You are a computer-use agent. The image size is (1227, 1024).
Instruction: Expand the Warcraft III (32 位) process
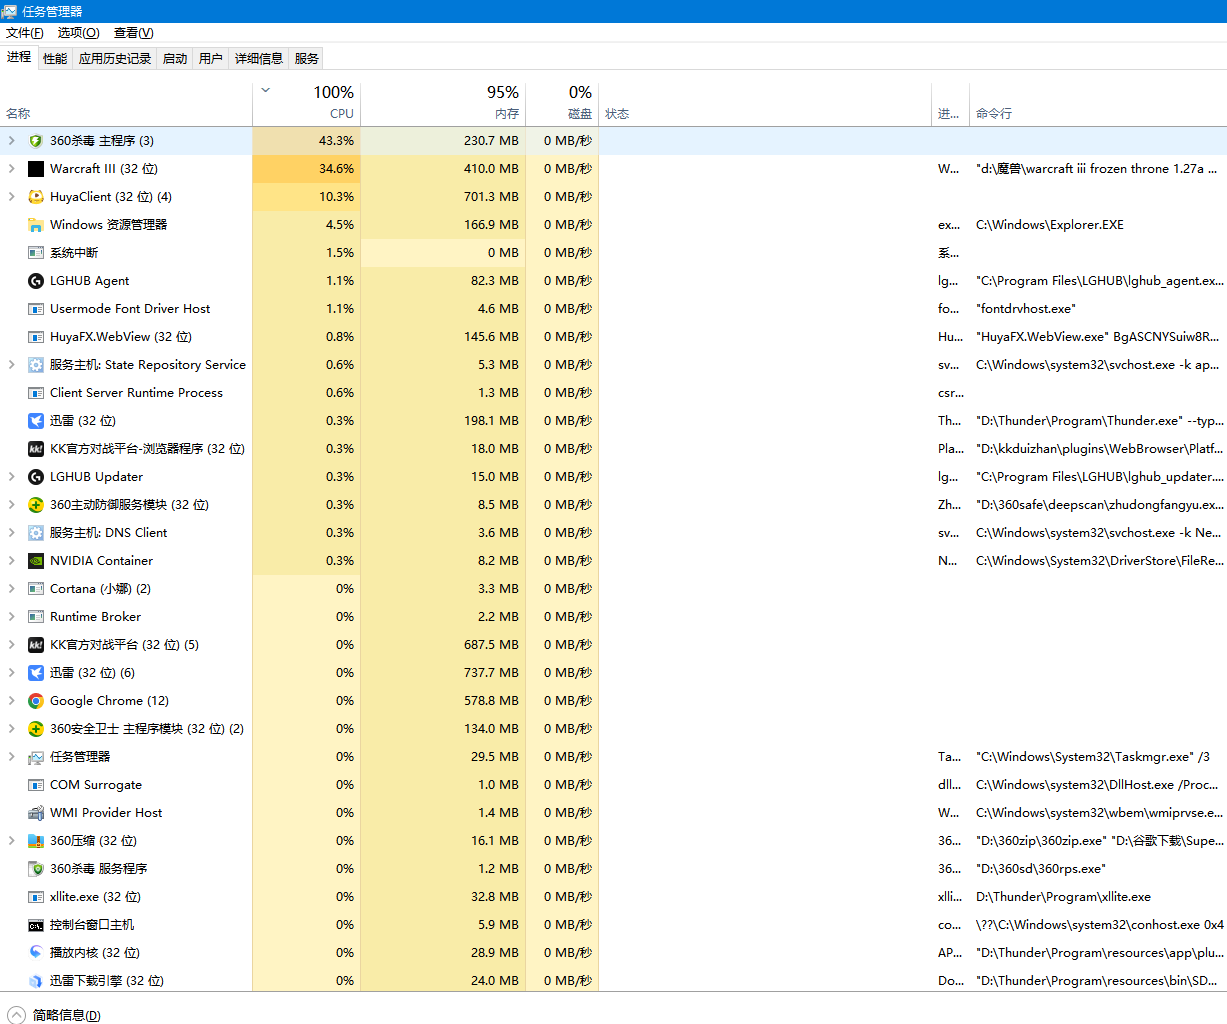tap(12, 169)
